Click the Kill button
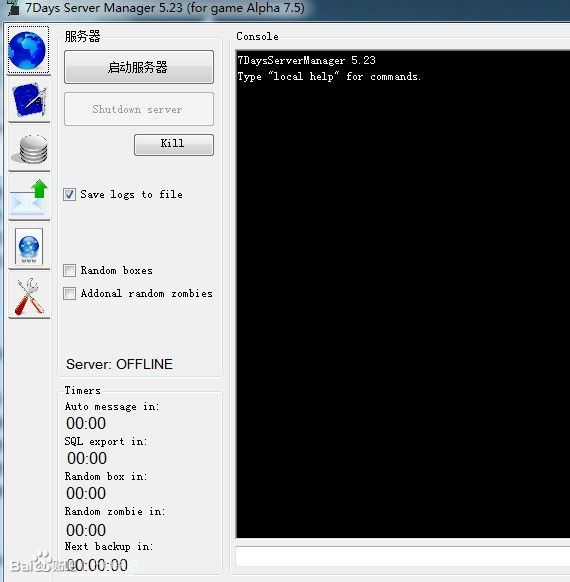This screenshot has width=570, height=582. tap(174, 144)
